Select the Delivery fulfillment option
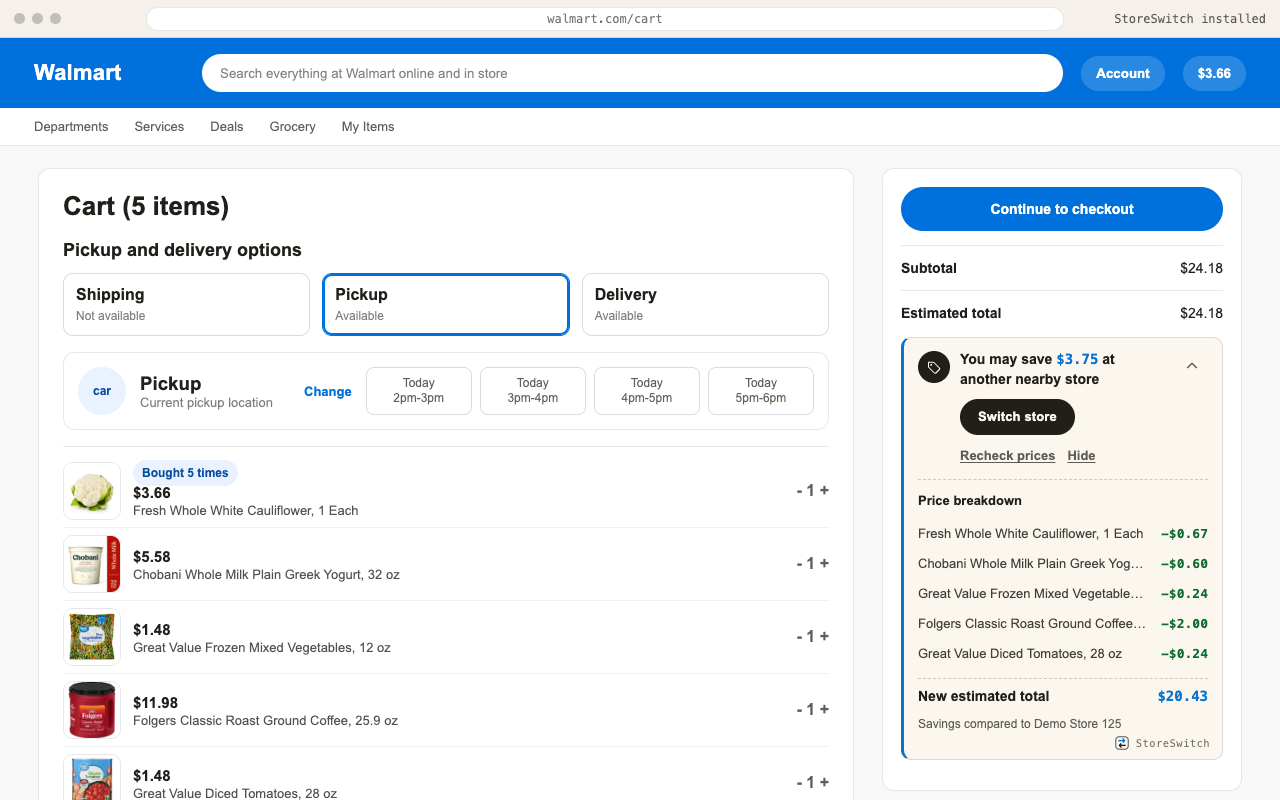The height and width of the screenshot is (800, 1280). (705, 304)
